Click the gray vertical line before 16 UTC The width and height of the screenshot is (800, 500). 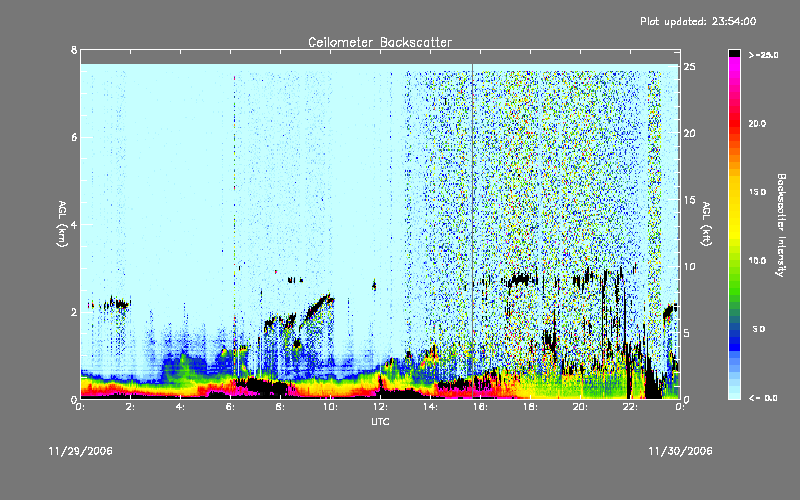pyautogui.click(x=472, y=231)
